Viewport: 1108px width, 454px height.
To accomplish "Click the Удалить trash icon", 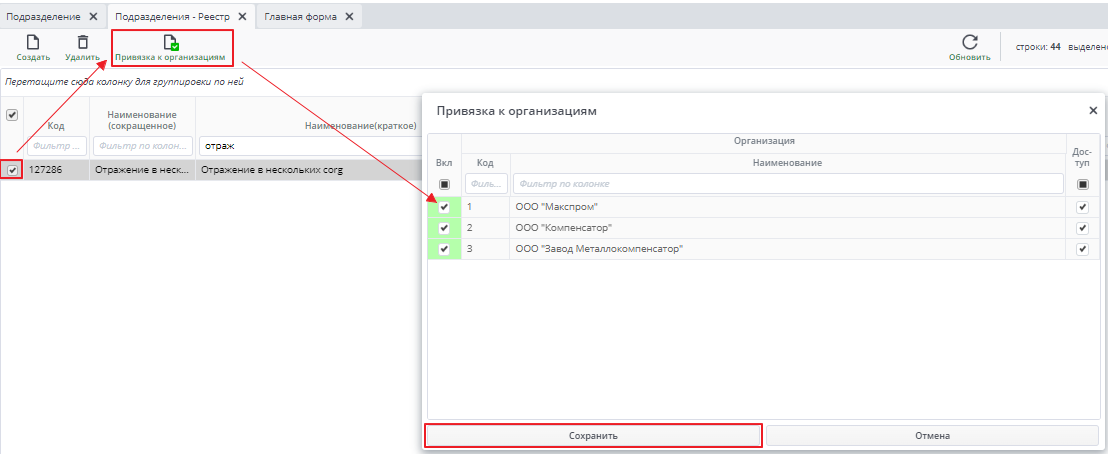I will (82, 43).
